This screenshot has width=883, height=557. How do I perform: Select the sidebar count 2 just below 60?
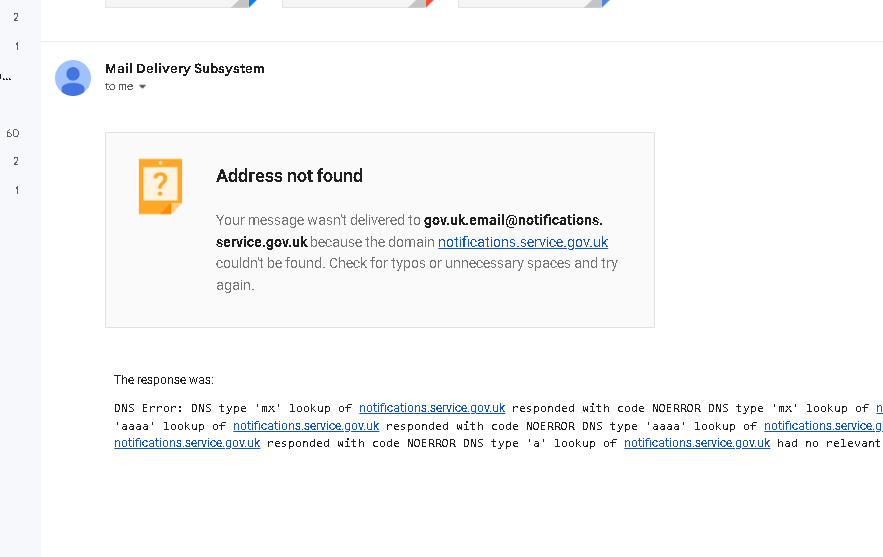(16, 162)
